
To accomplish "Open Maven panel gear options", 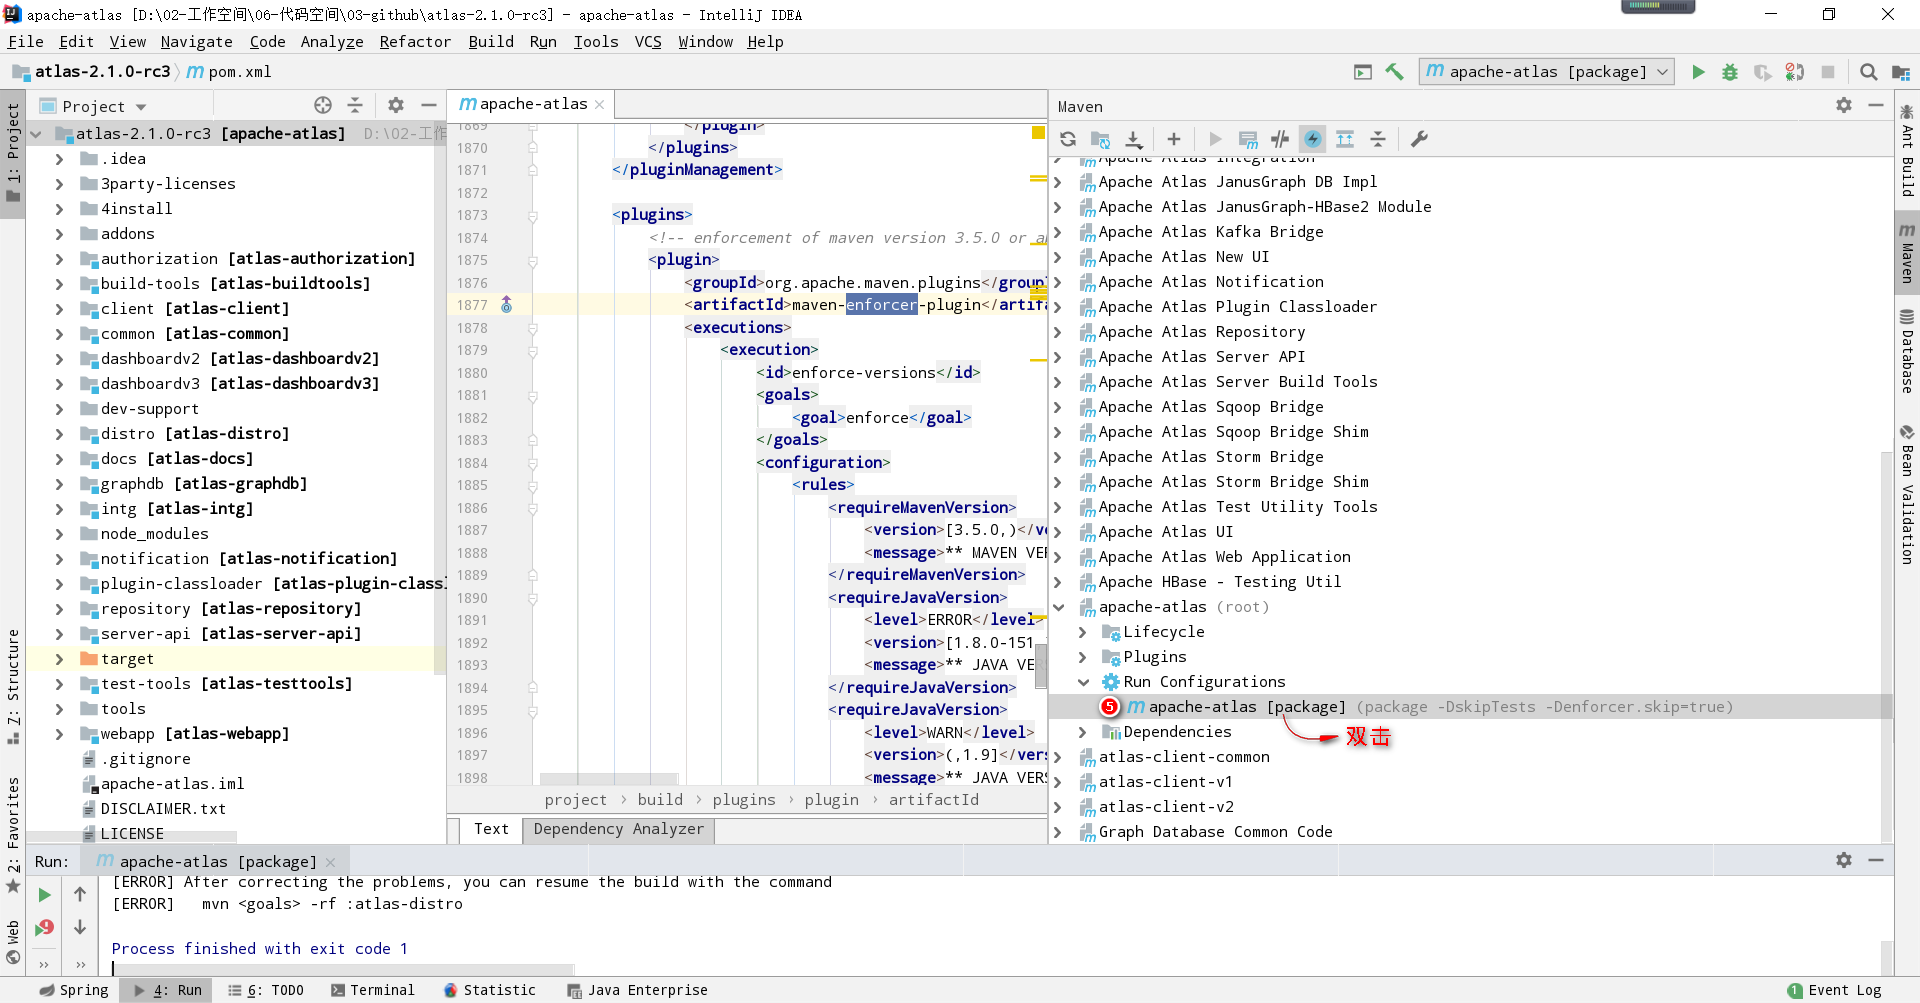I will click(x=1844, y=105).
